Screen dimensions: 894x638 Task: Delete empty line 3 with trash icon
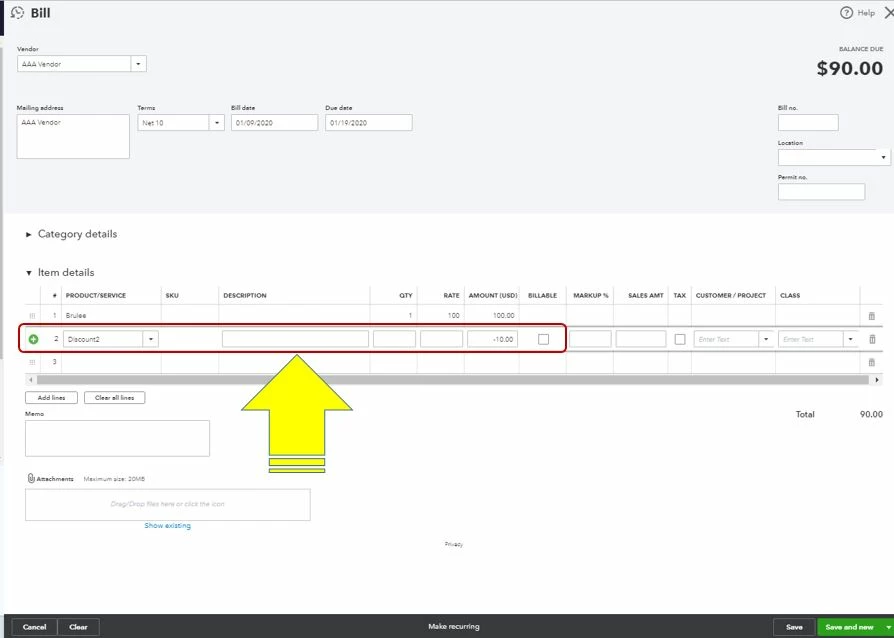(871, 362)
